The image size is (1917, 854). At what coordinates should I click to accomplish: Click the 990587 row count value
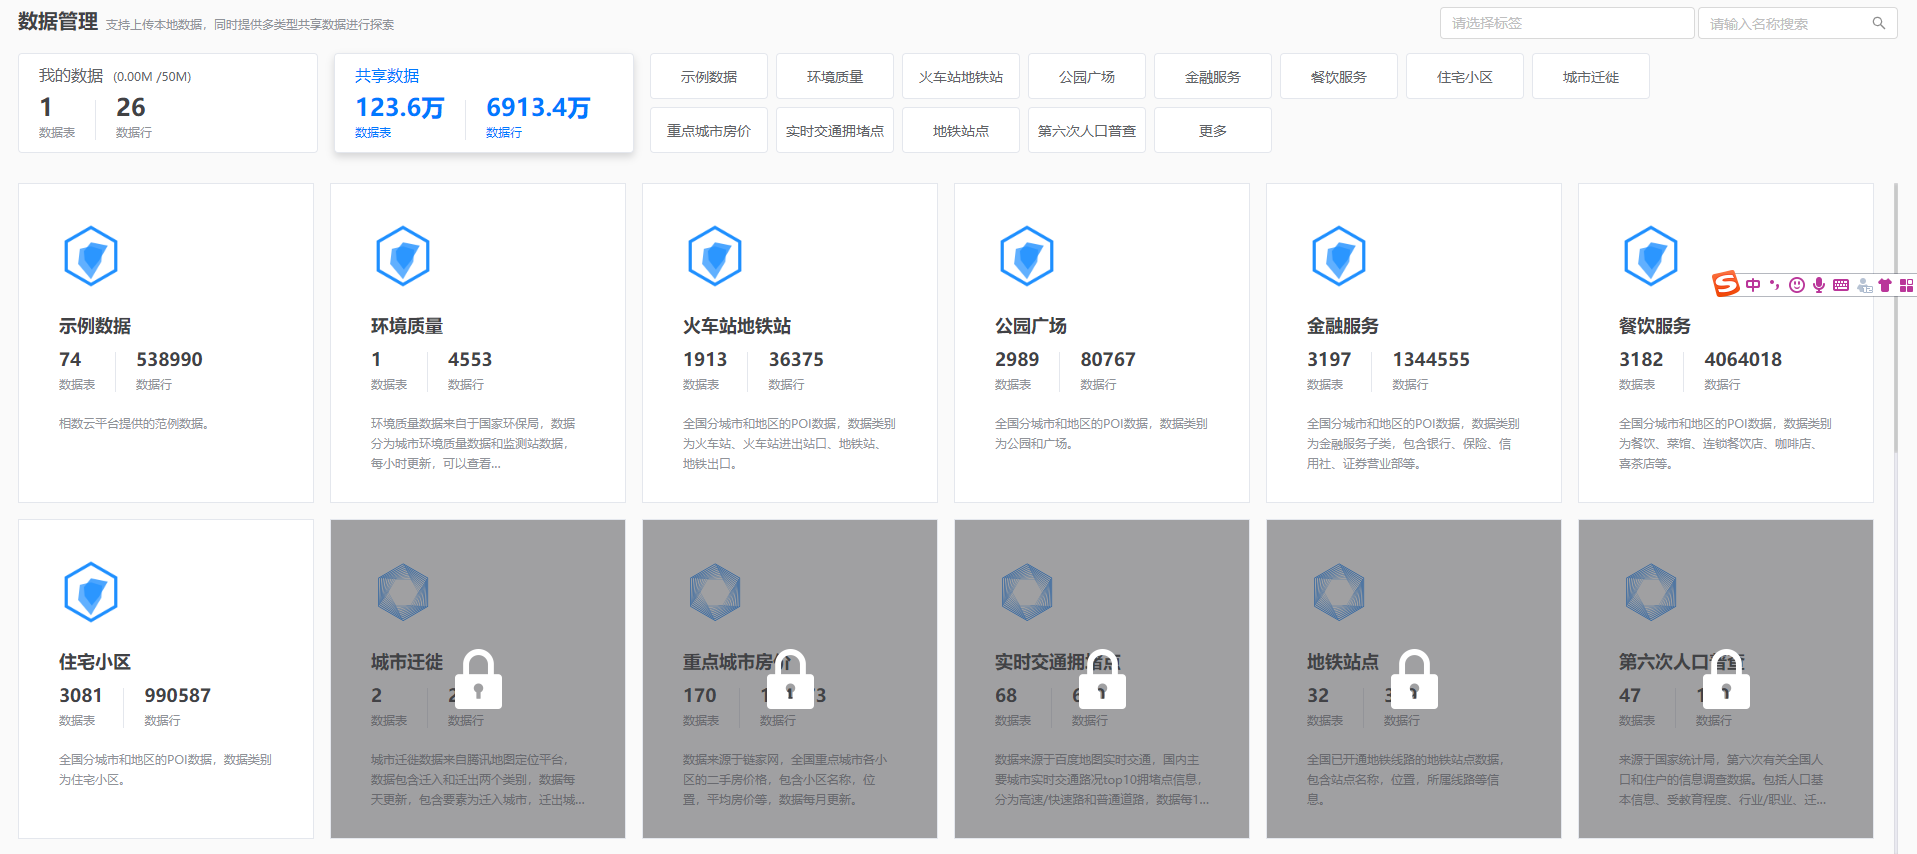click(177, 695)
